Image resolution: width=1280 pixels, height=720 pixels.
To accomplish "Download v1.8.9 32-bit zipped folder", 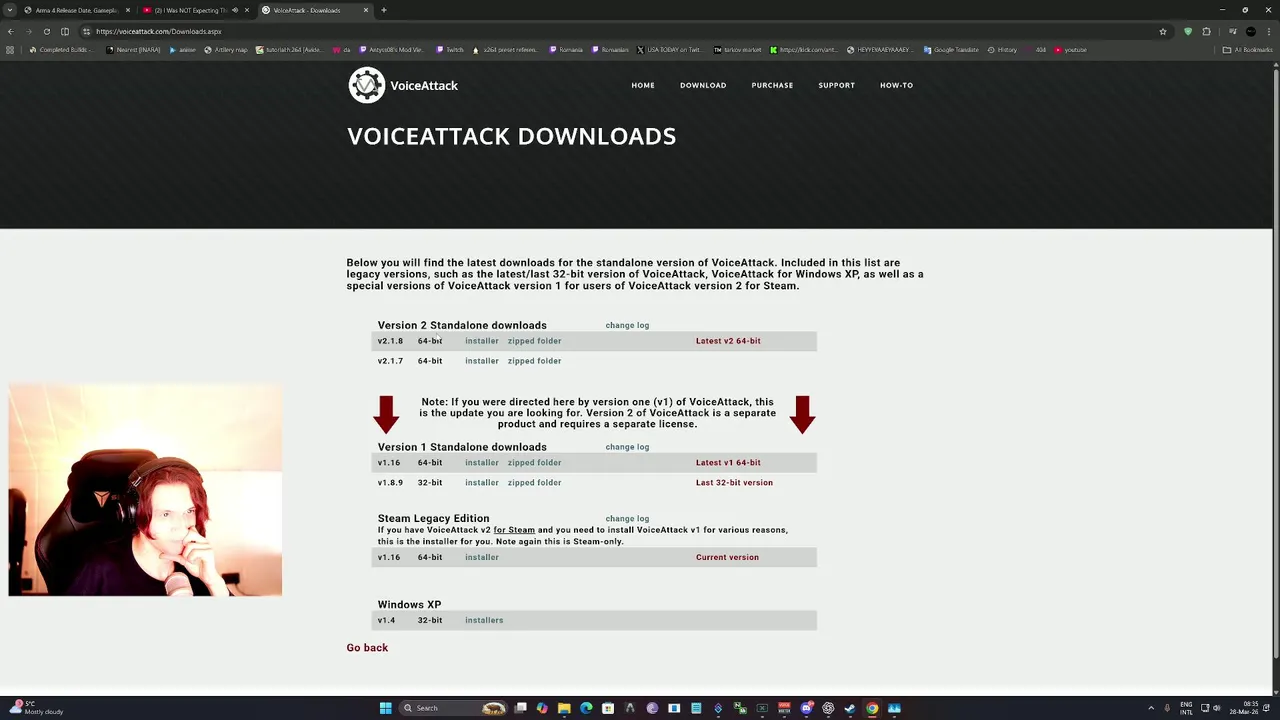I will (x=534, y=483).
